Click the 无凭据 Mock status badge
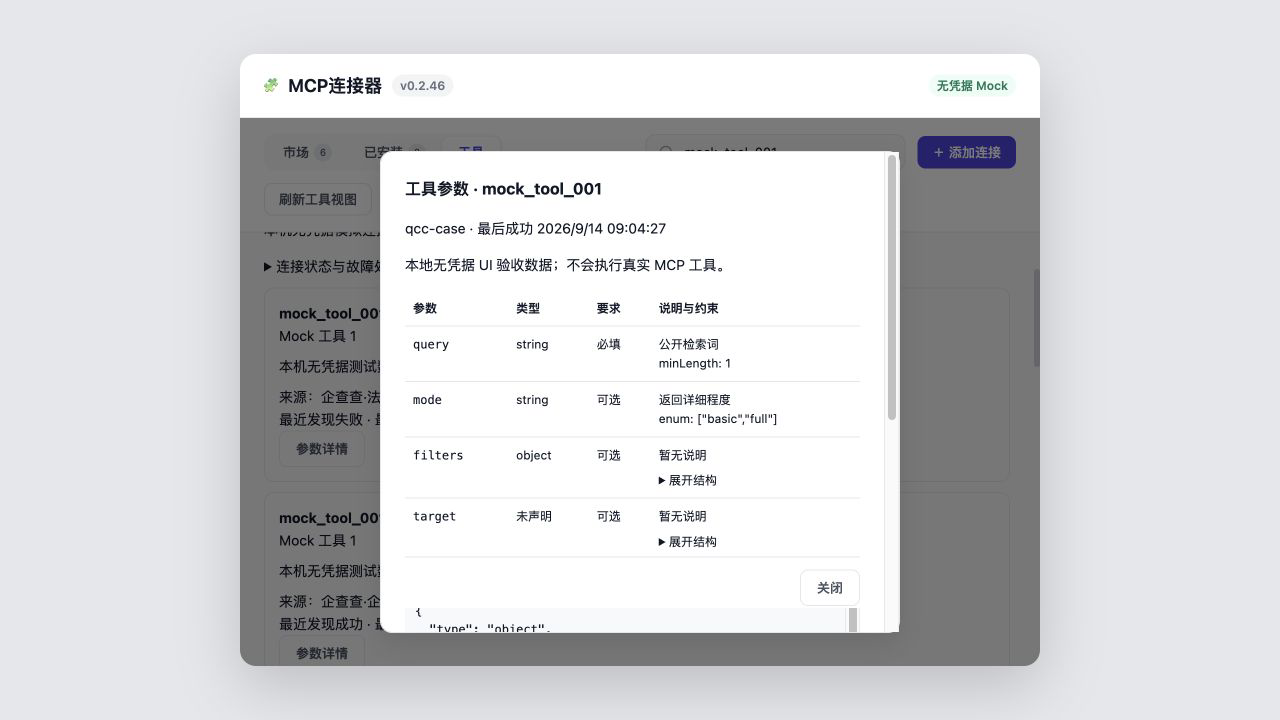Image resolution: width=1280 pixels, height=720 pixels. tap(972, 86)
